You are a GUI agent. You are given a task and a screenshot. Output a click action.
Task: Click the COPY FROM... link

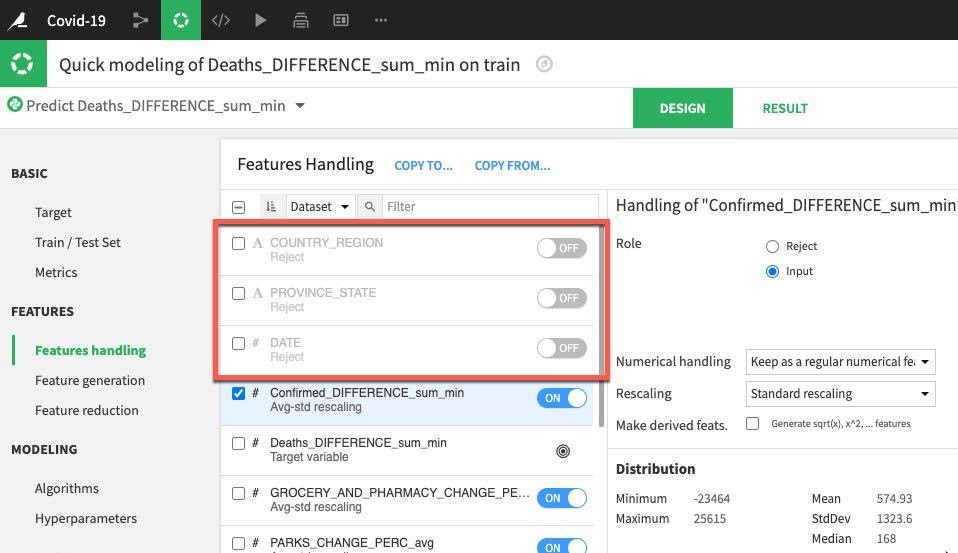pos(512,166)
